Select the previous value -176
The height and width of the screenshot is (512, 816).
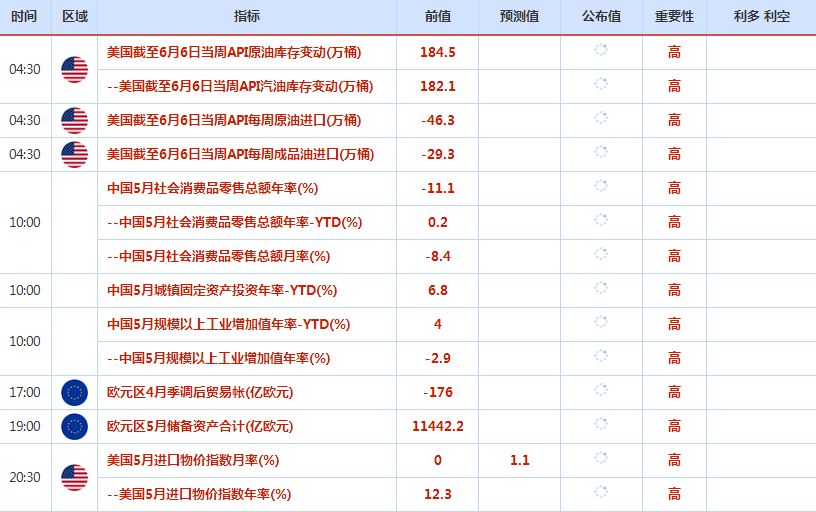coord(438,392)
